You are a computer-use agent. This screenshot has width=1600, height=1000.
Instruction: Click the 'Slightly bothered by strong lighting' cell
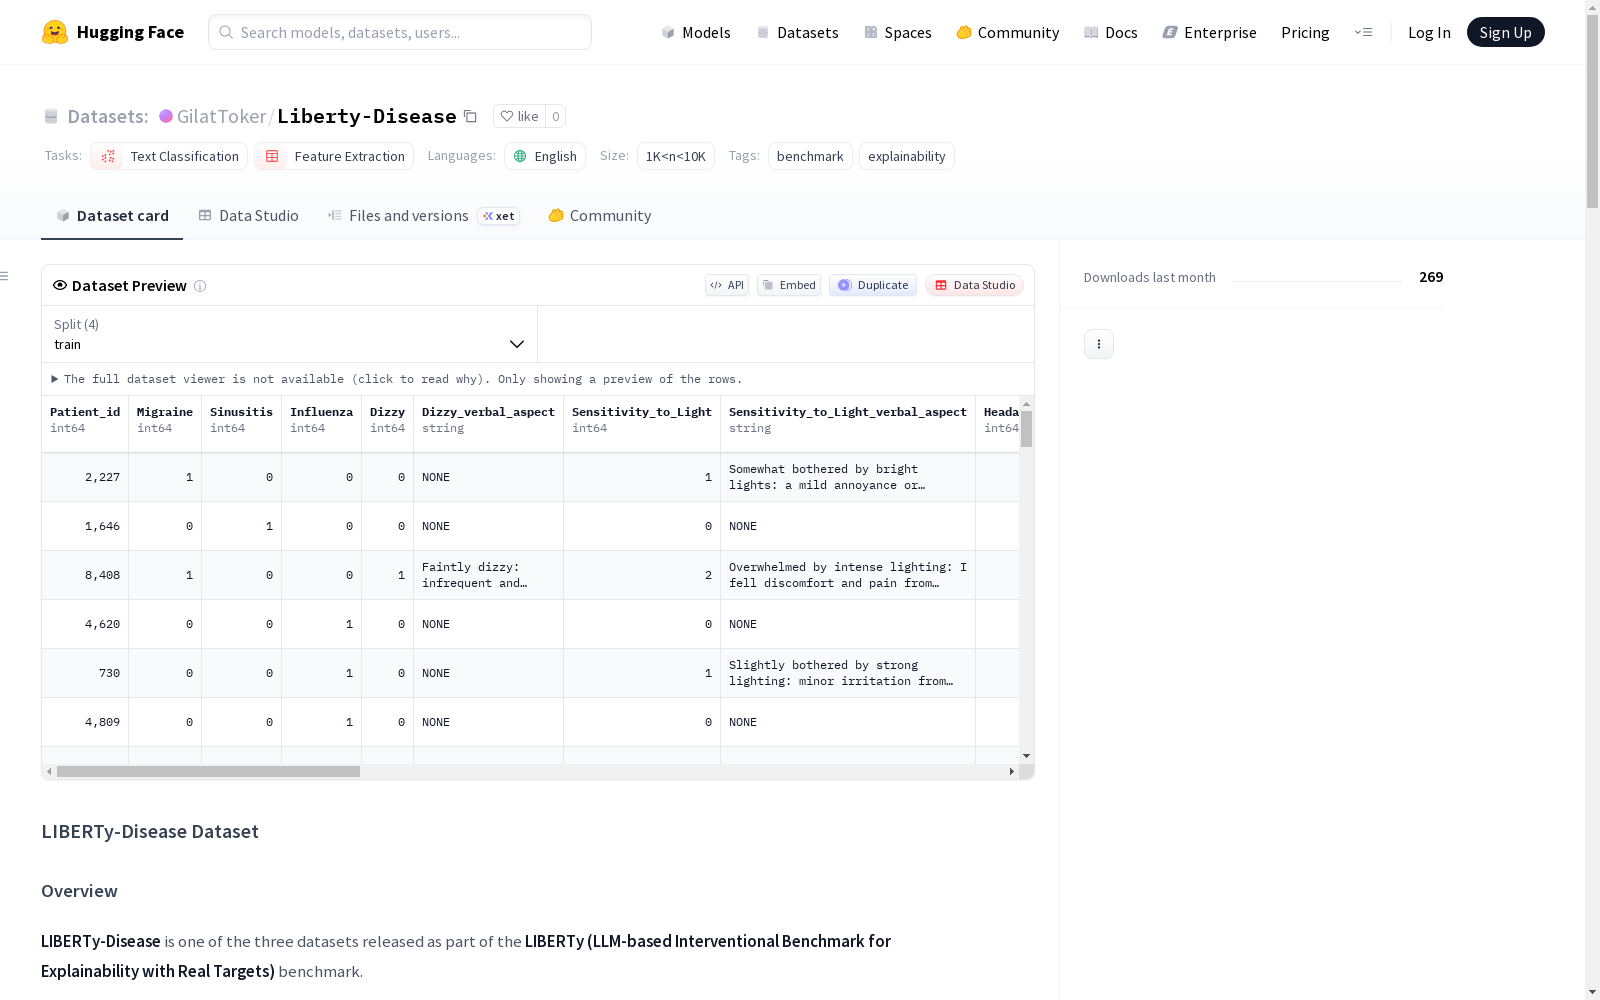(848, 673)
